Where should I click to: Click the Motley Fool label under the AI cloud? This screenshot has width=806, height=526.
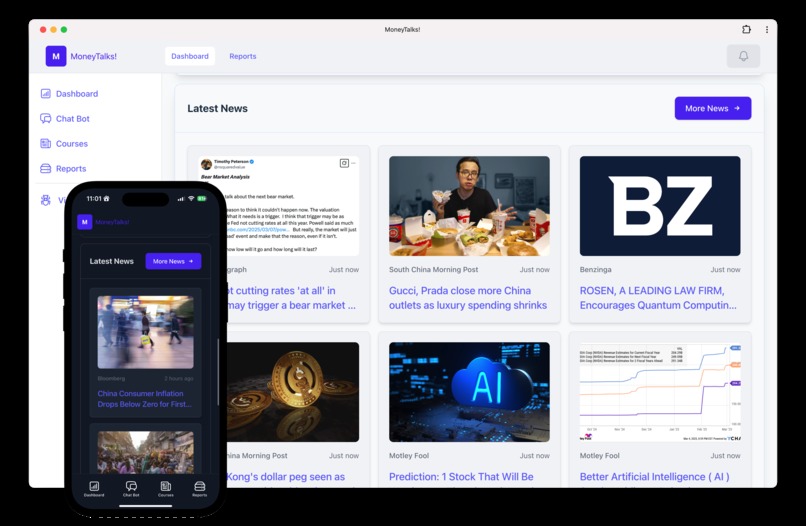[409, 456]
